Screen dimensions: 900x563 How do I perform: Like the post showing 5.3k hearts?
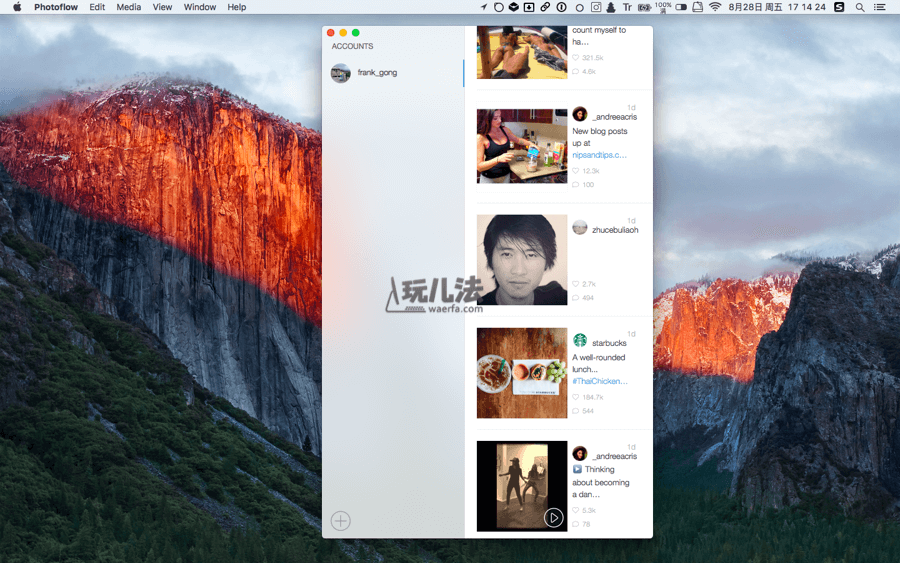coord(576,510)
